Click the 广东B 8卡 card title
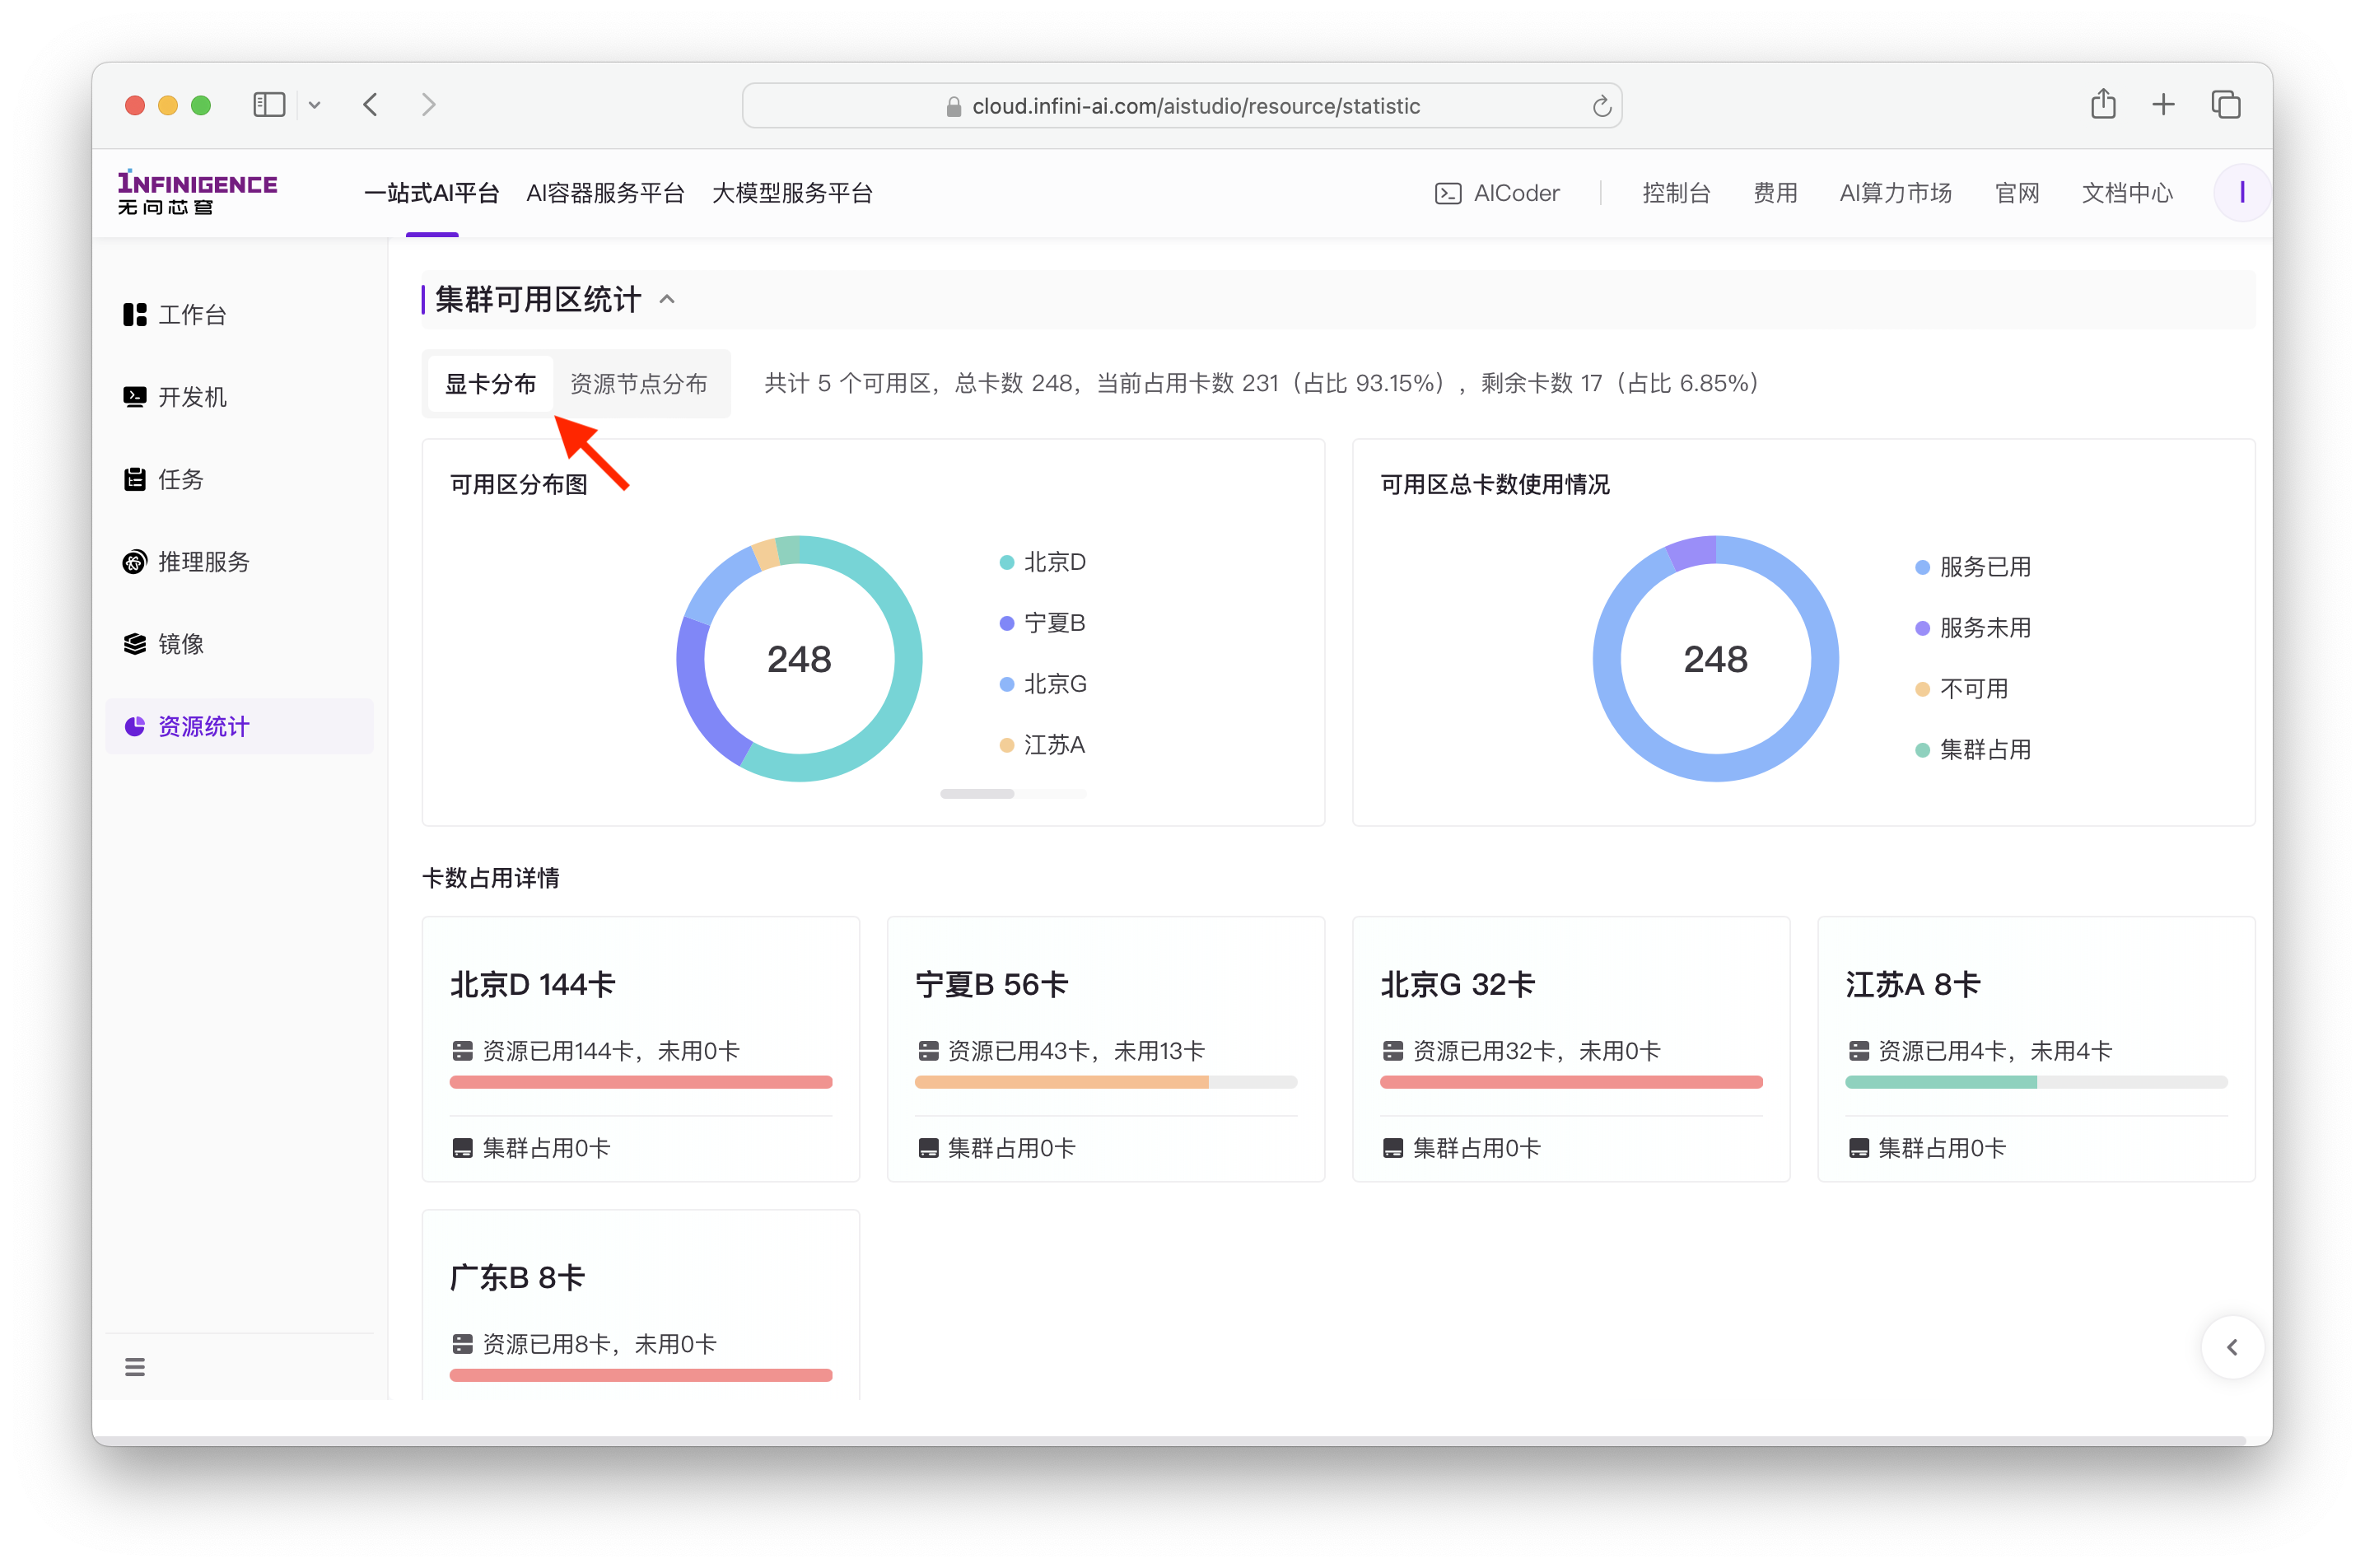Image resolution: width=2365 pixels, height=1568 pixels. click(517, 1278)
